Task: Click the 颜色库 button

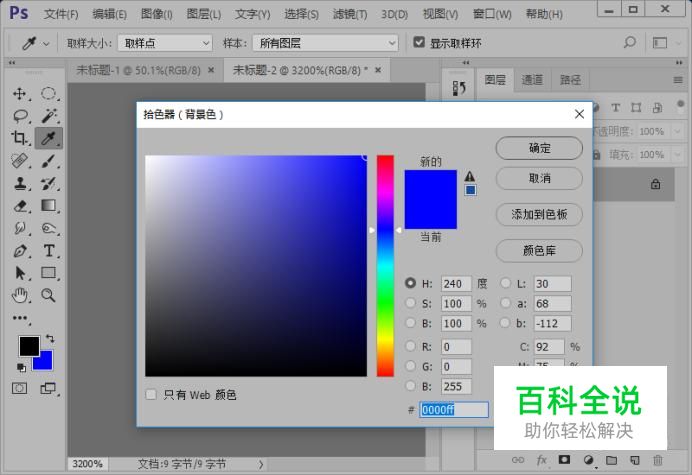Action: tap(539, 251)
